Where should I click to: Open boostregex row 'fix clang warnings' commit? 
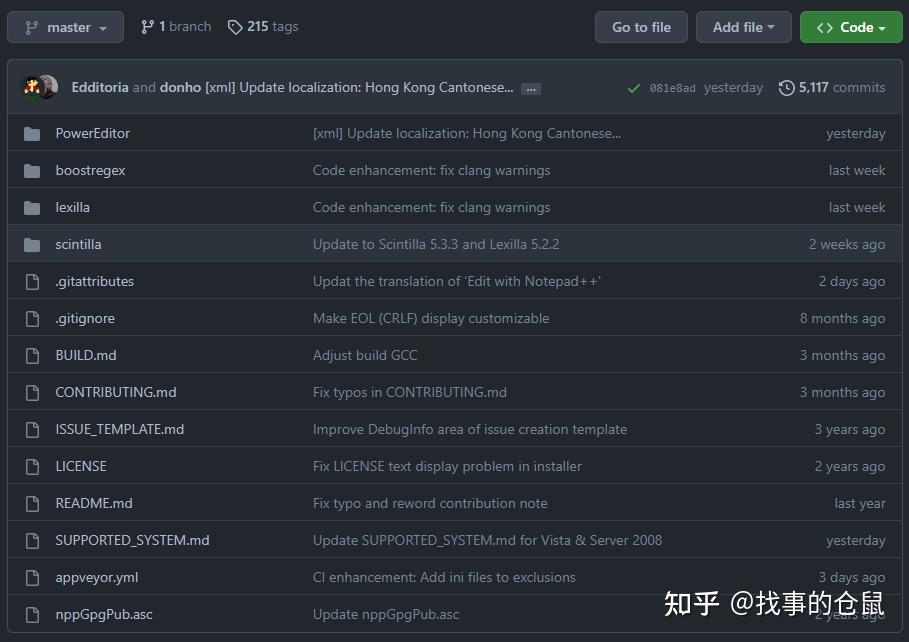[x=432, y=171]
